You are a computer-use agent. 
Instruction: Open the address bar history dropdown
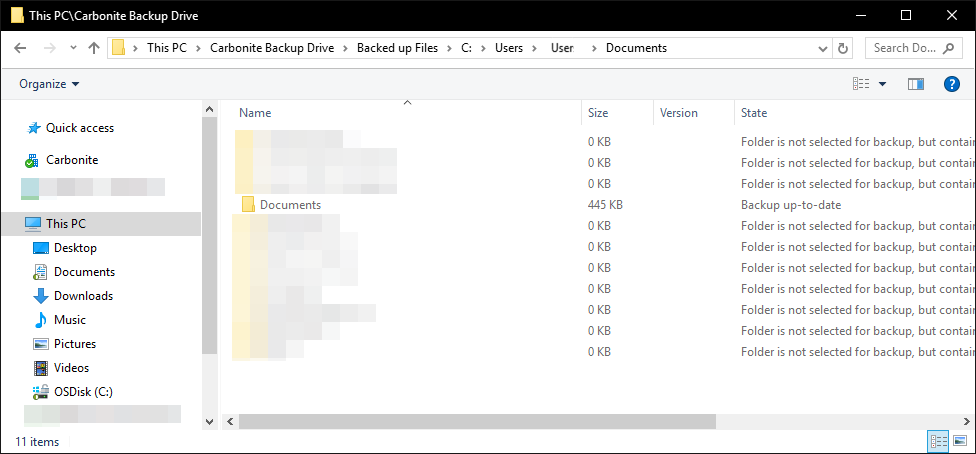[x=823, y=48]
